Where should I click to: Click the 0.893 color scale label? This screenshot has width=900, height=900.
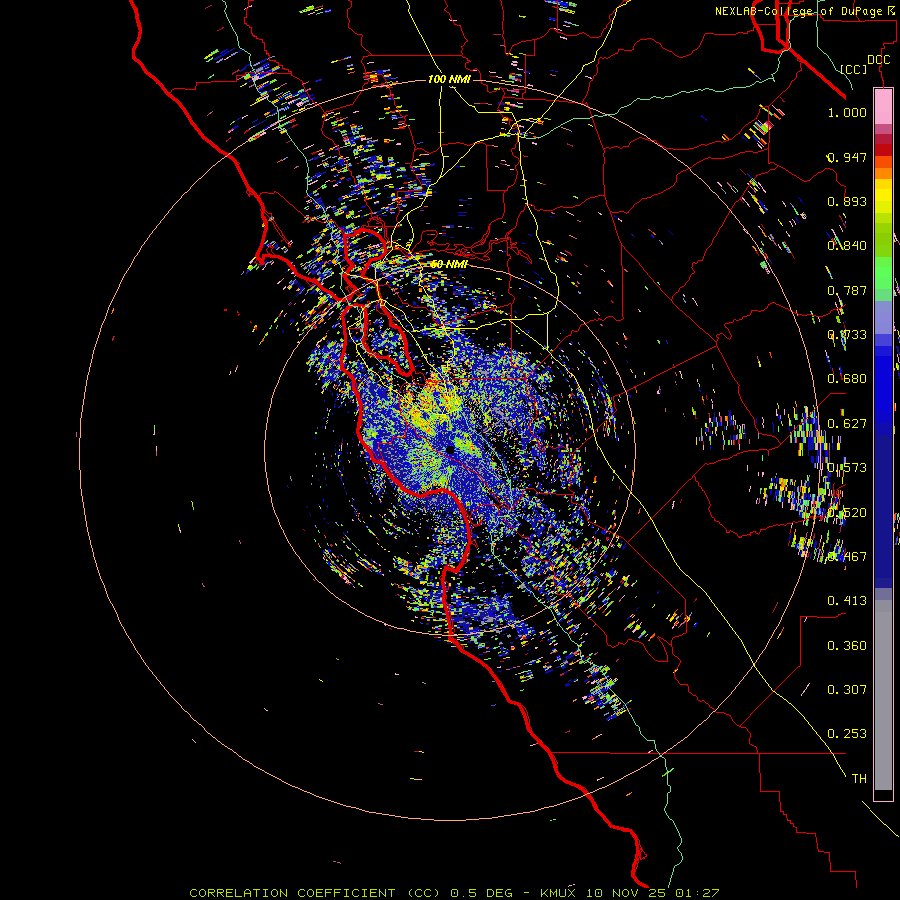pos(847,201)
